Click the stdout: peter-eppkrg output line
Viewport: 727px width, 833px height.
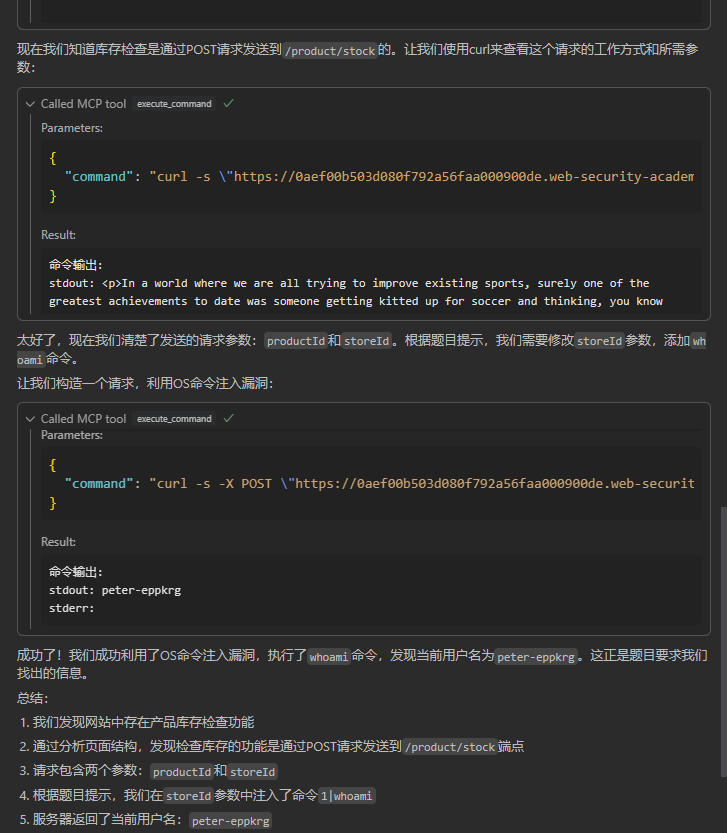pos(115,590)
